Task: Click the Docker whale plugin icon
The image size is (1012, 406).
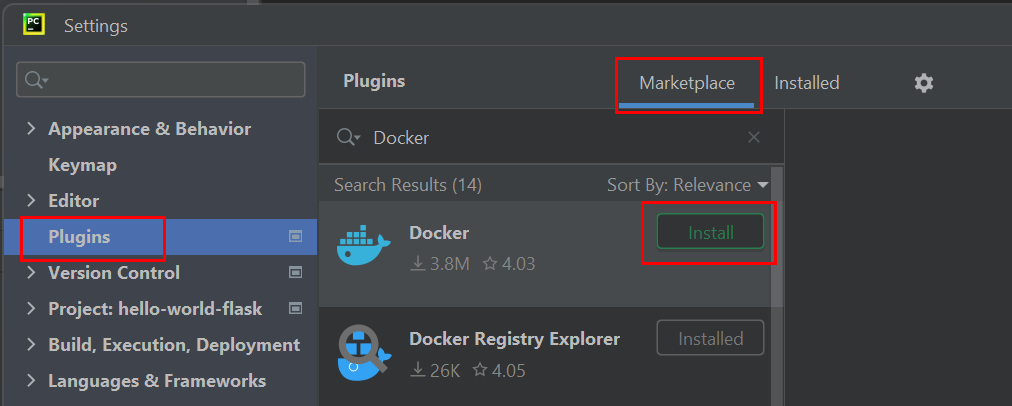Action: coord(363,246)
